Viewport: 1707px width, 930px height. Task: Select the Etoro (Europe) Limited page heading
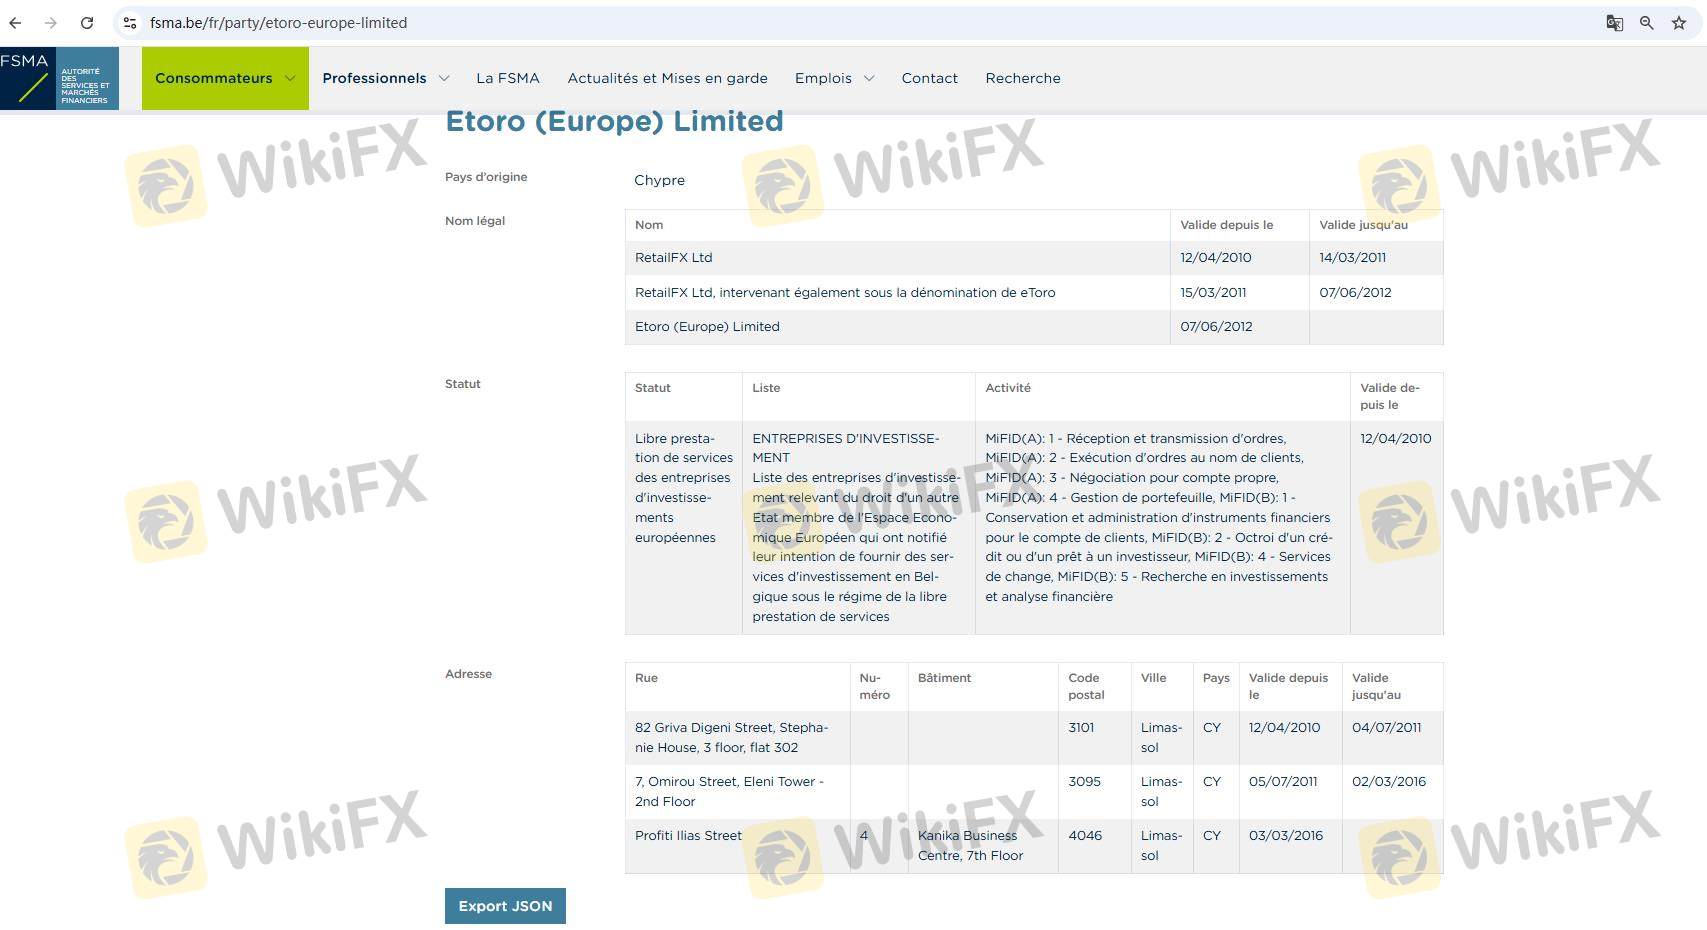pos(614,121)
